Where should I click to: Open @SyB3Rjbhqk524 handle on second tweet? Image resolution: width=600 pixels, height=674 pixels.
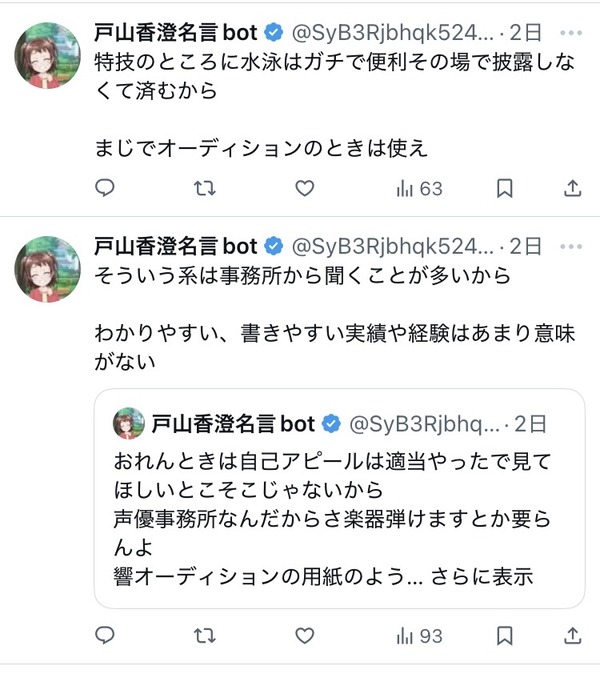(x=392, y=247)
